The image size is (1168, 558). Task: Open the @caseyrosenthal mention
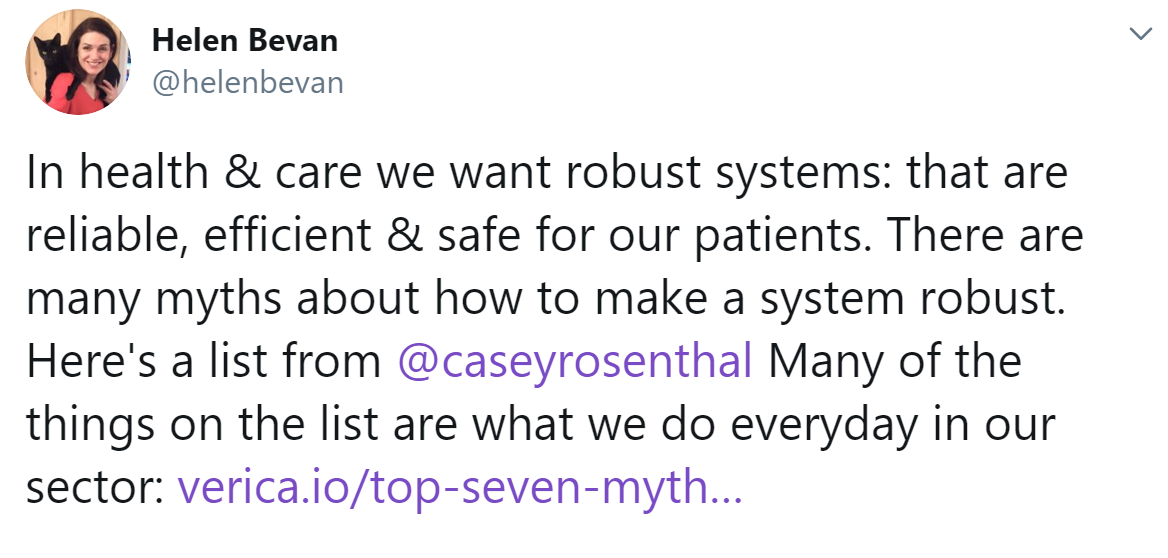574,361
